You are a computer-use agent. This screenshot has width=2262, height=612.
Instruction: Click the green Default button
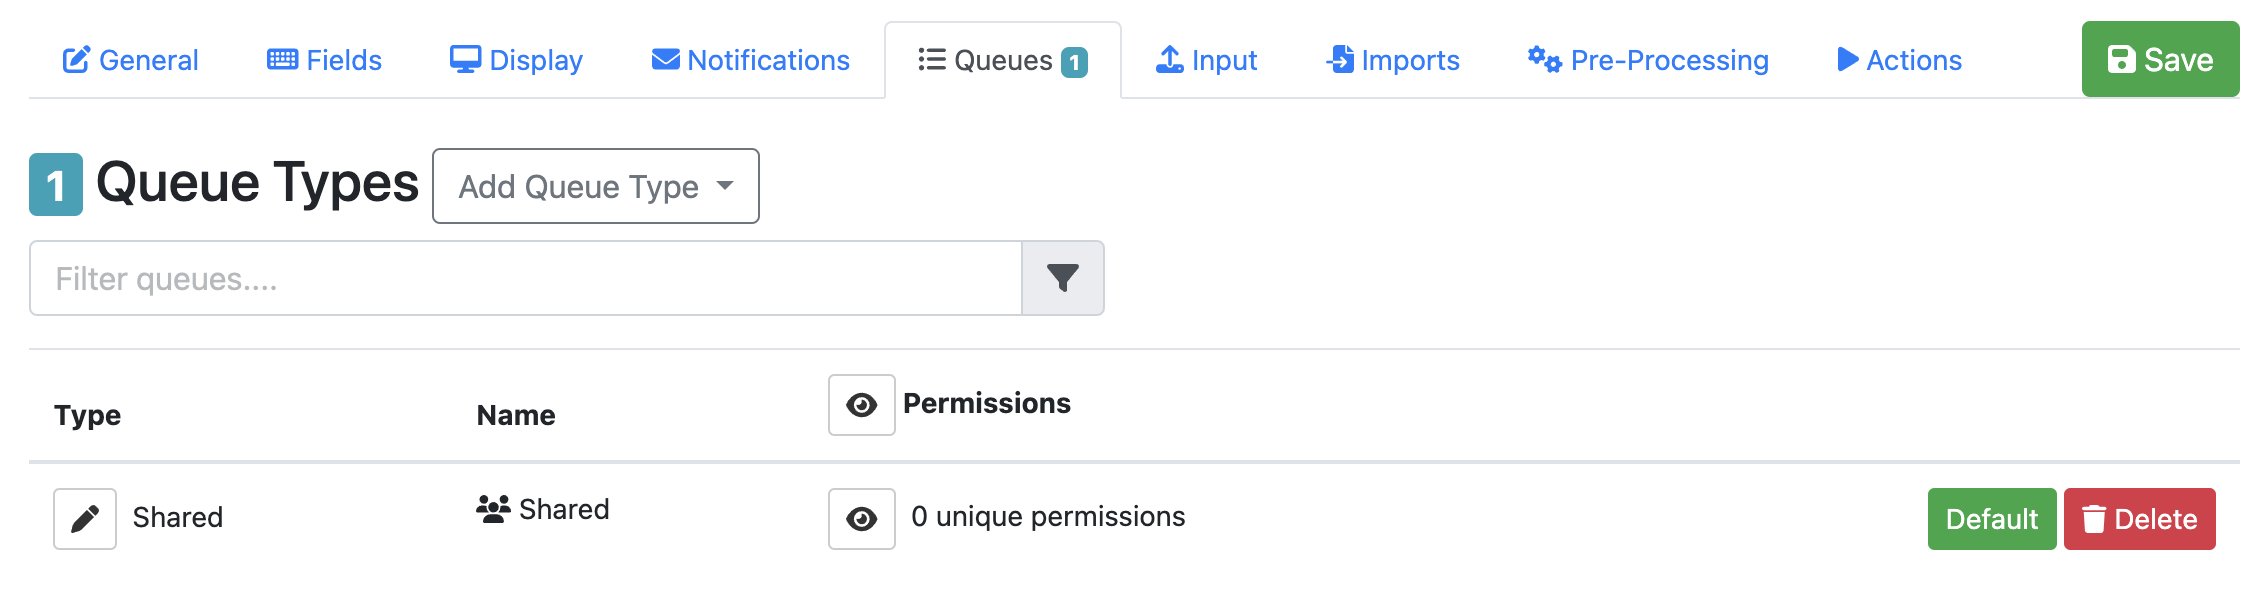click(x=1991, y=519)
